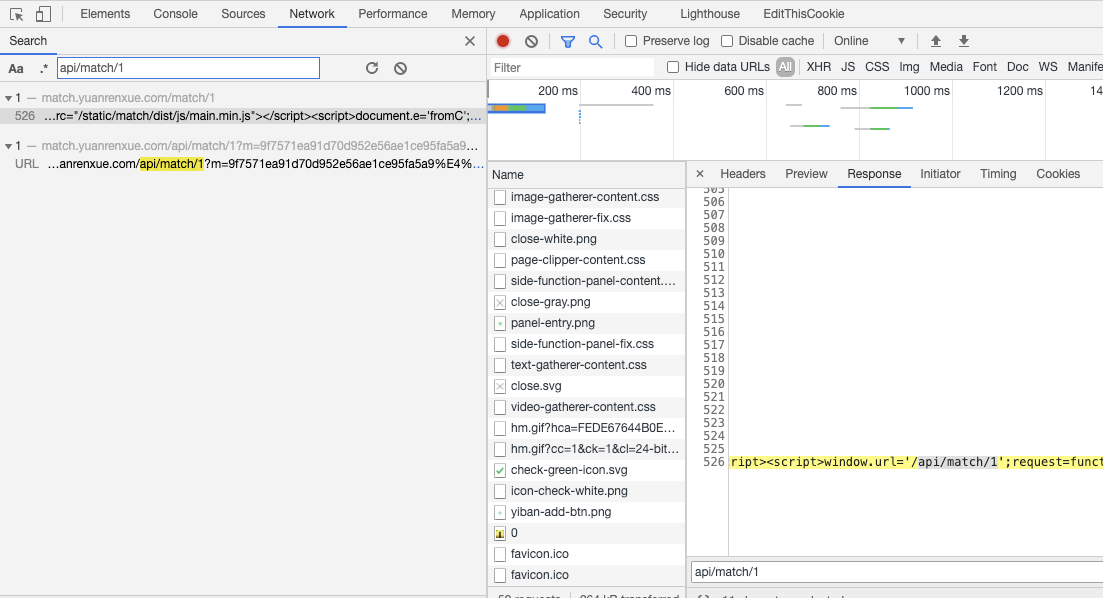Close the request details pane with the X

(x=700, y=174)
